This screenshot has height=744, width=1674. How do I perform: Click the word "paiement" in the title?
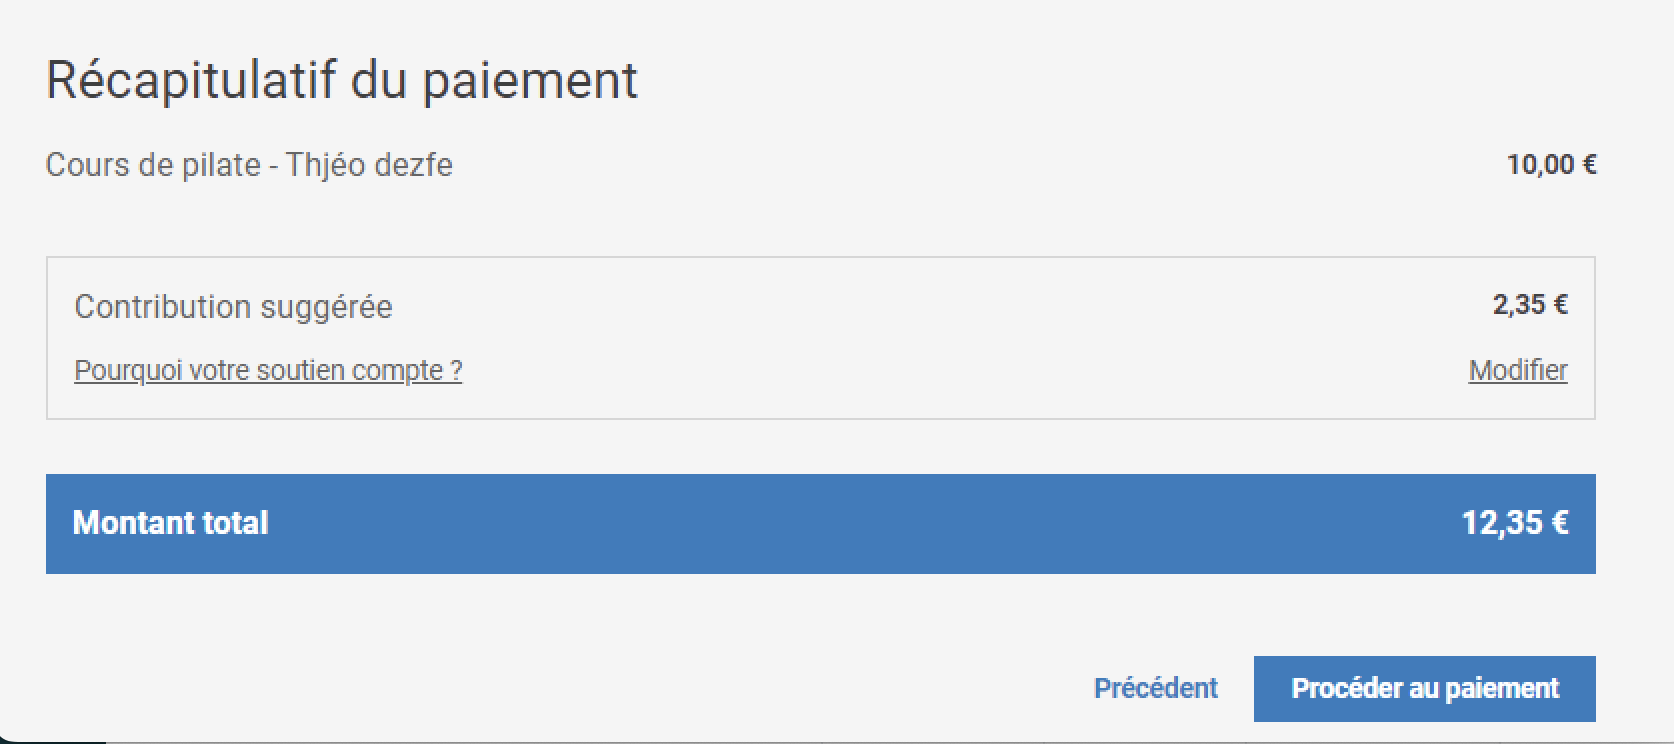pyautogui.click(x=529, y=82)
